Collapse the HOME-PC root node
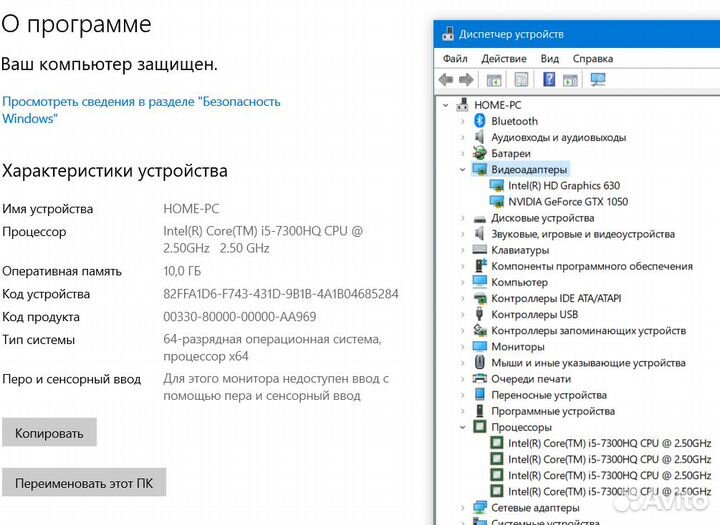The image size is (720, 525). 445,105
